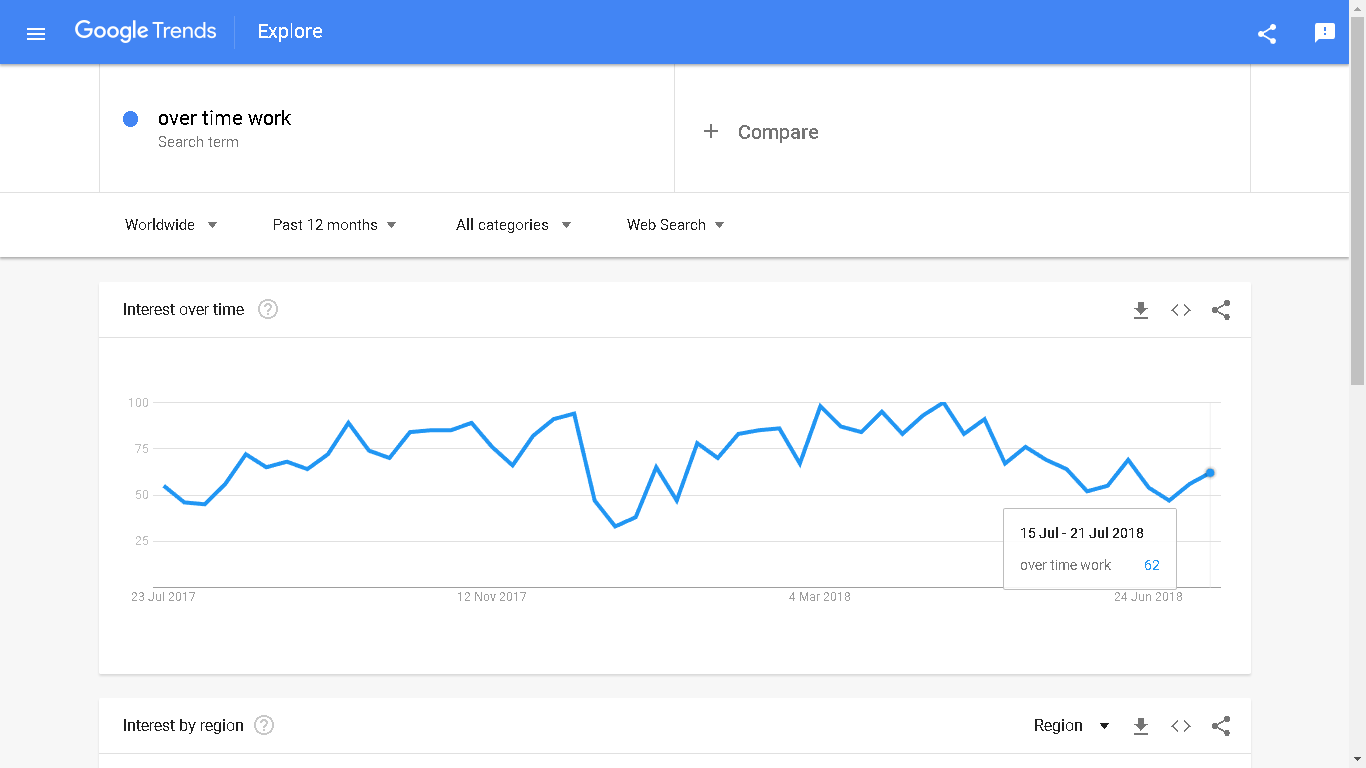This screenshot has width=1366, height=768.
Task: Open the hamburger main menu
Action: click(36, 33)
